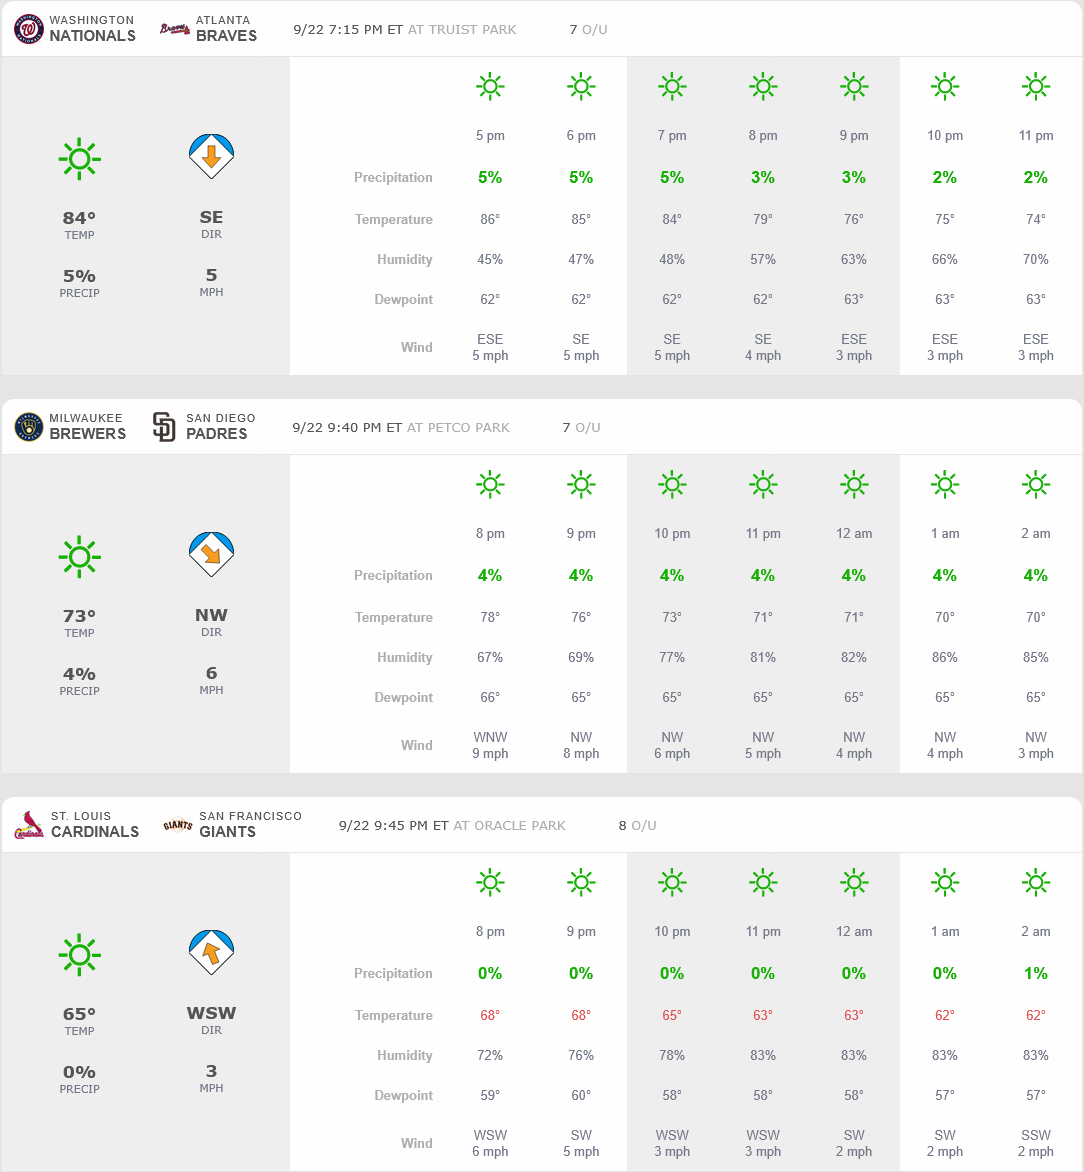Screen dimensions: 1084x1172
Task: Click the St. Louis Cardinals logo
Action: pos(28,825)
